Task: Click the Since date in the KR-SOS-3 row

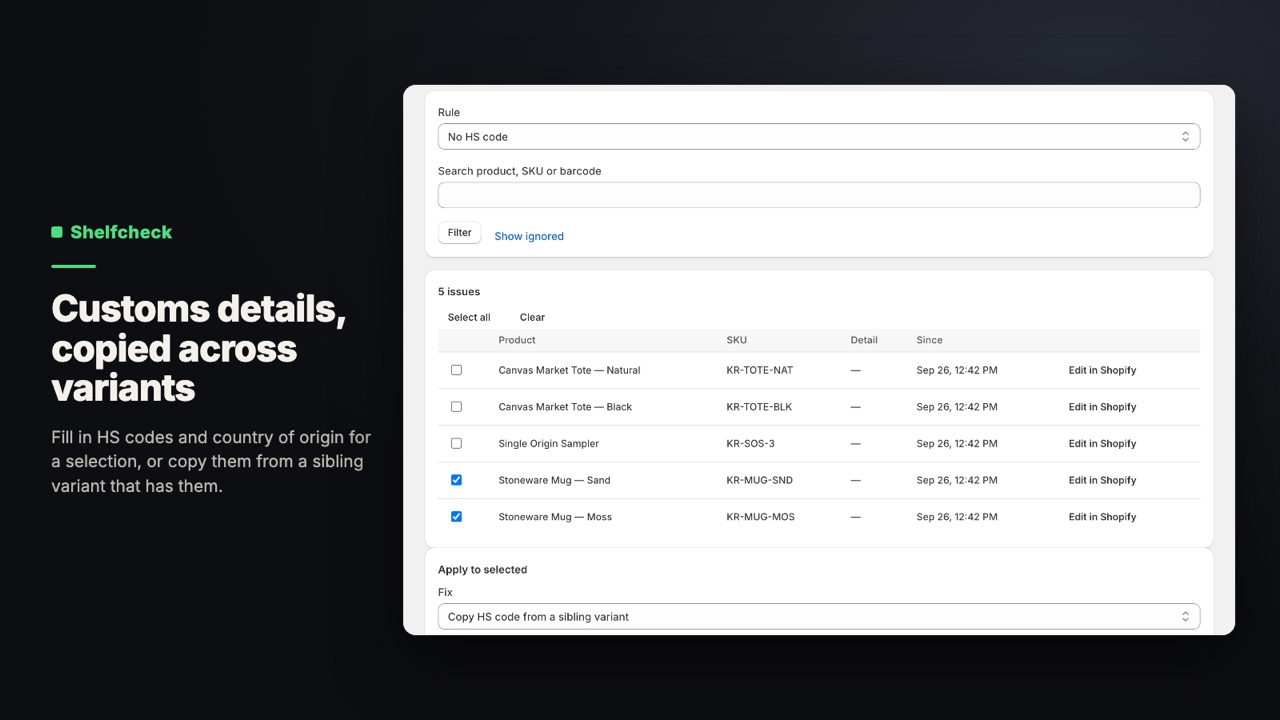Action: click(957, 443)
